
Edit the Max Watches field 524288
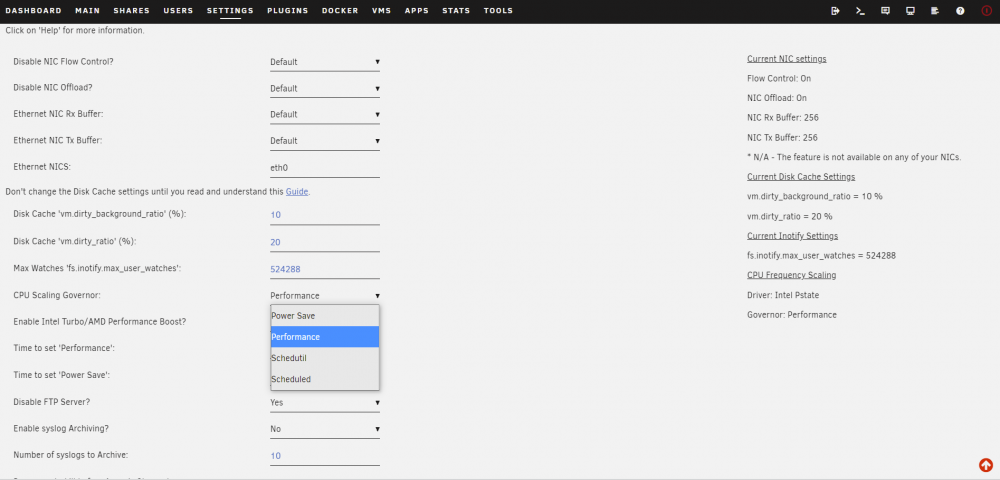point(325,269)
